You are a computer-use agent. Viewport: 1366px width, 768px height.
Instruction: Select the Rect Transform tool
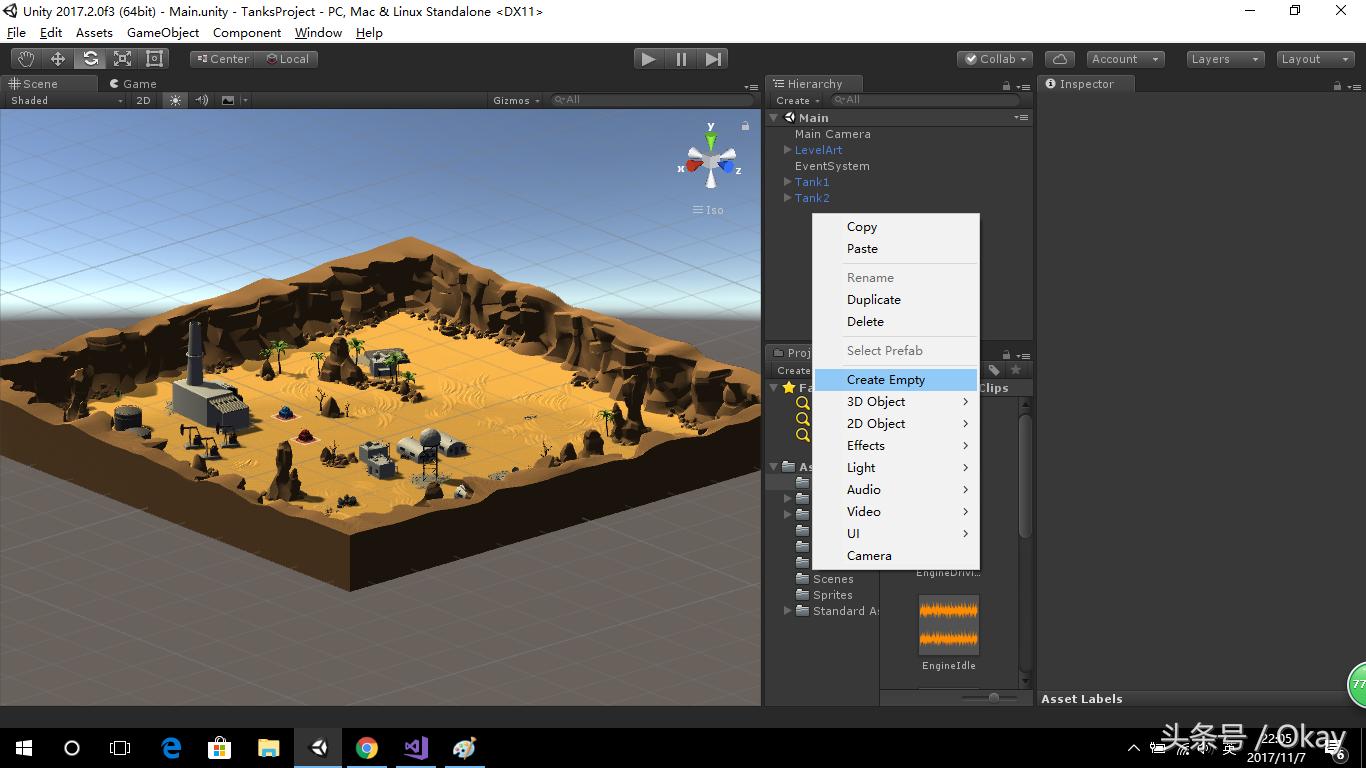[152, 57]
